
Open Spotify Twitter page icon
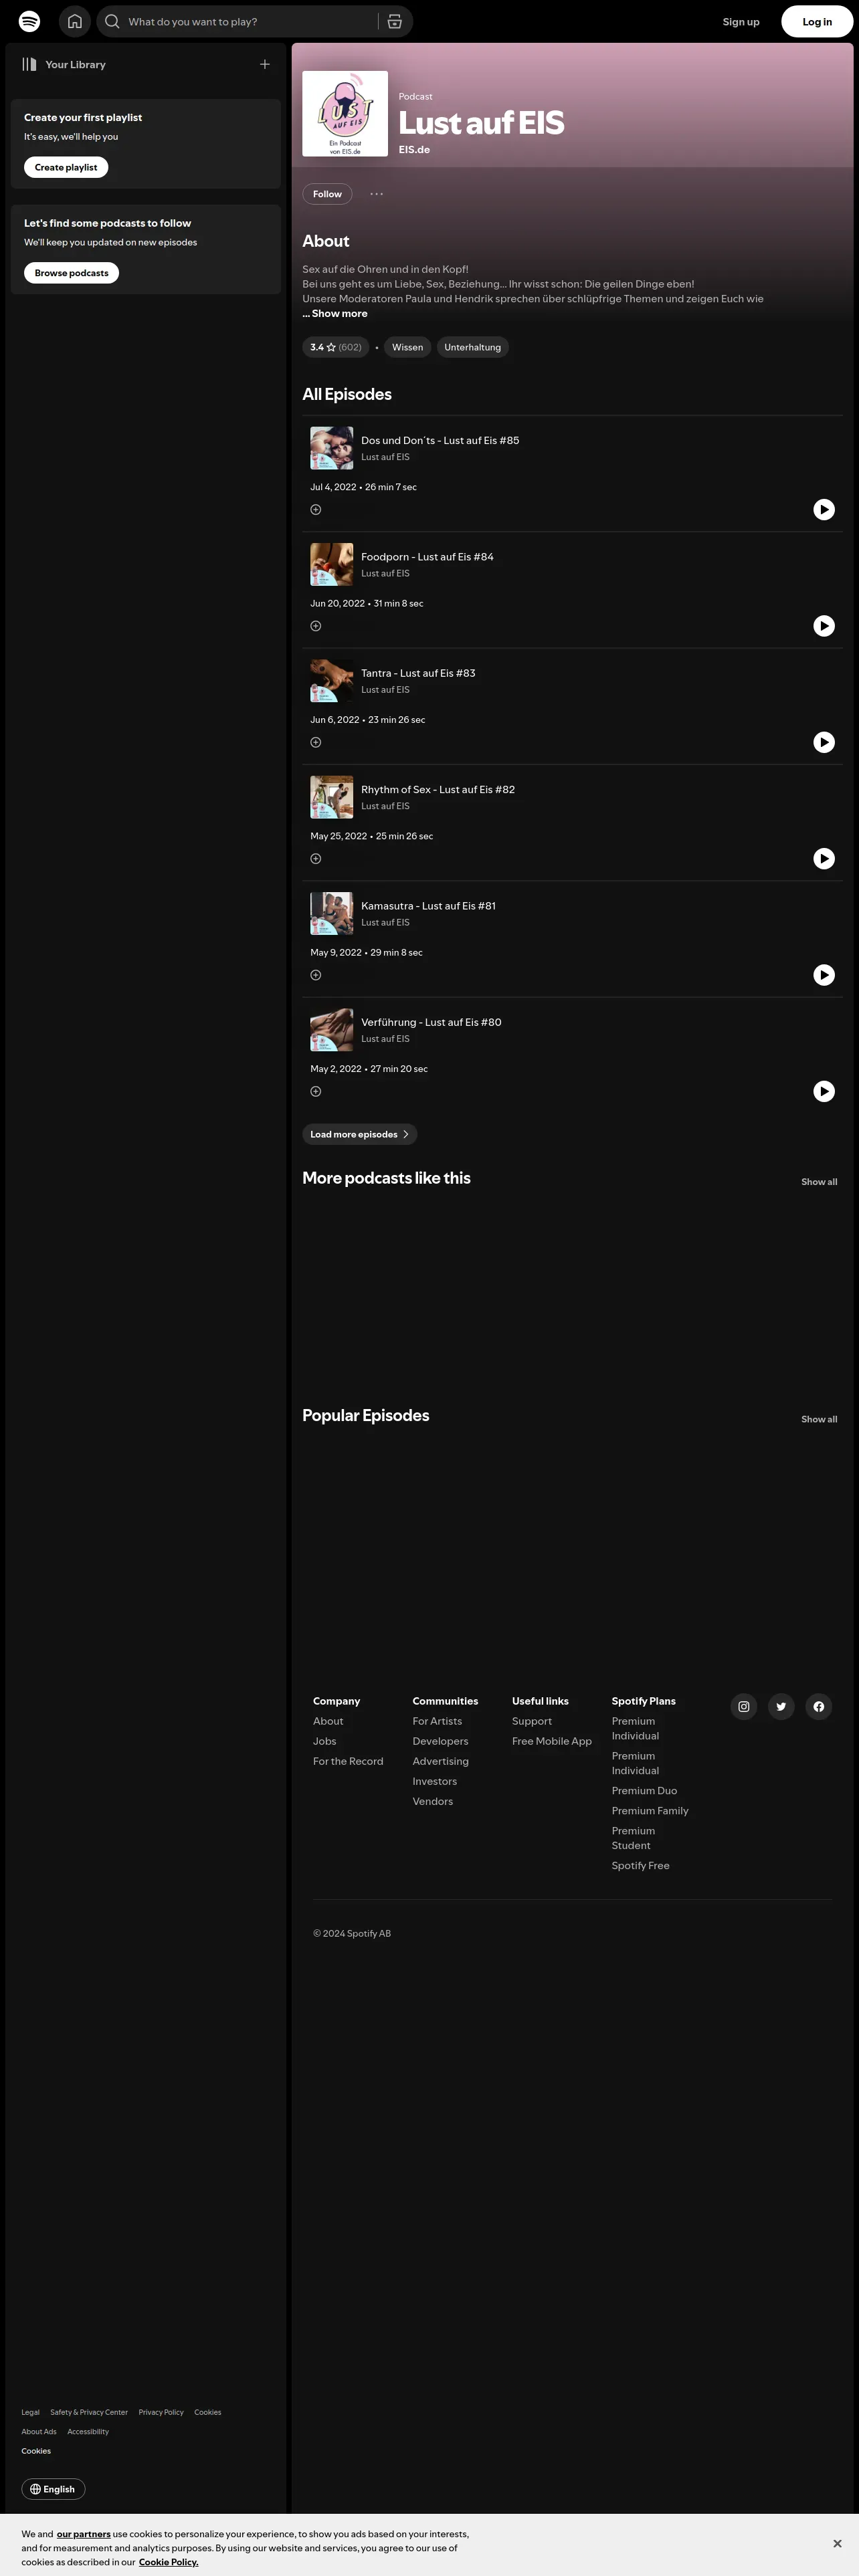click(781, 1707)
